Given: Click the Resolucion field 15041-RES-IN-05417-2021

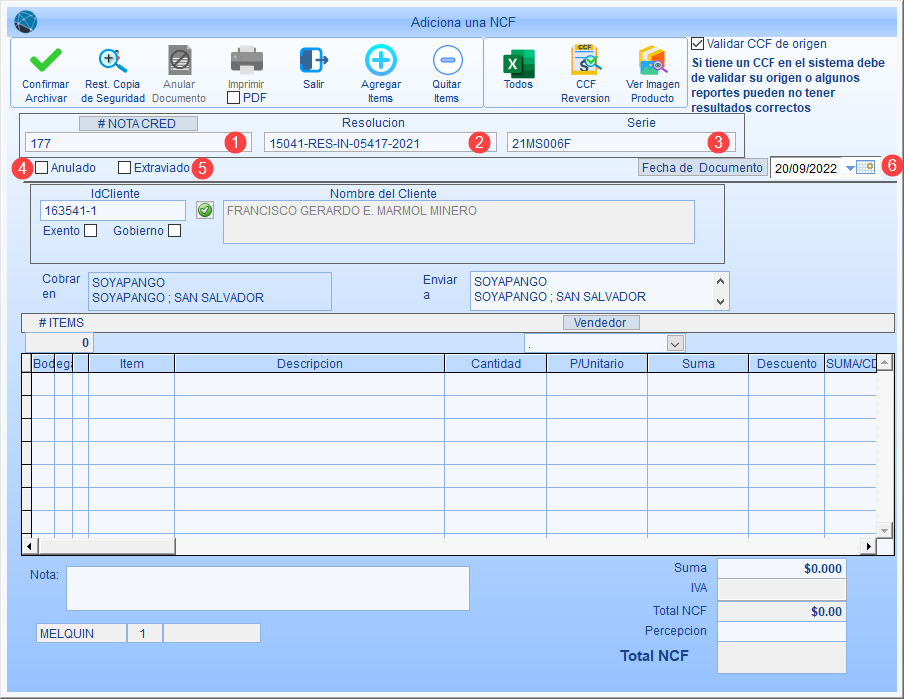Looking at the screenshot, I should coord(380,143).
